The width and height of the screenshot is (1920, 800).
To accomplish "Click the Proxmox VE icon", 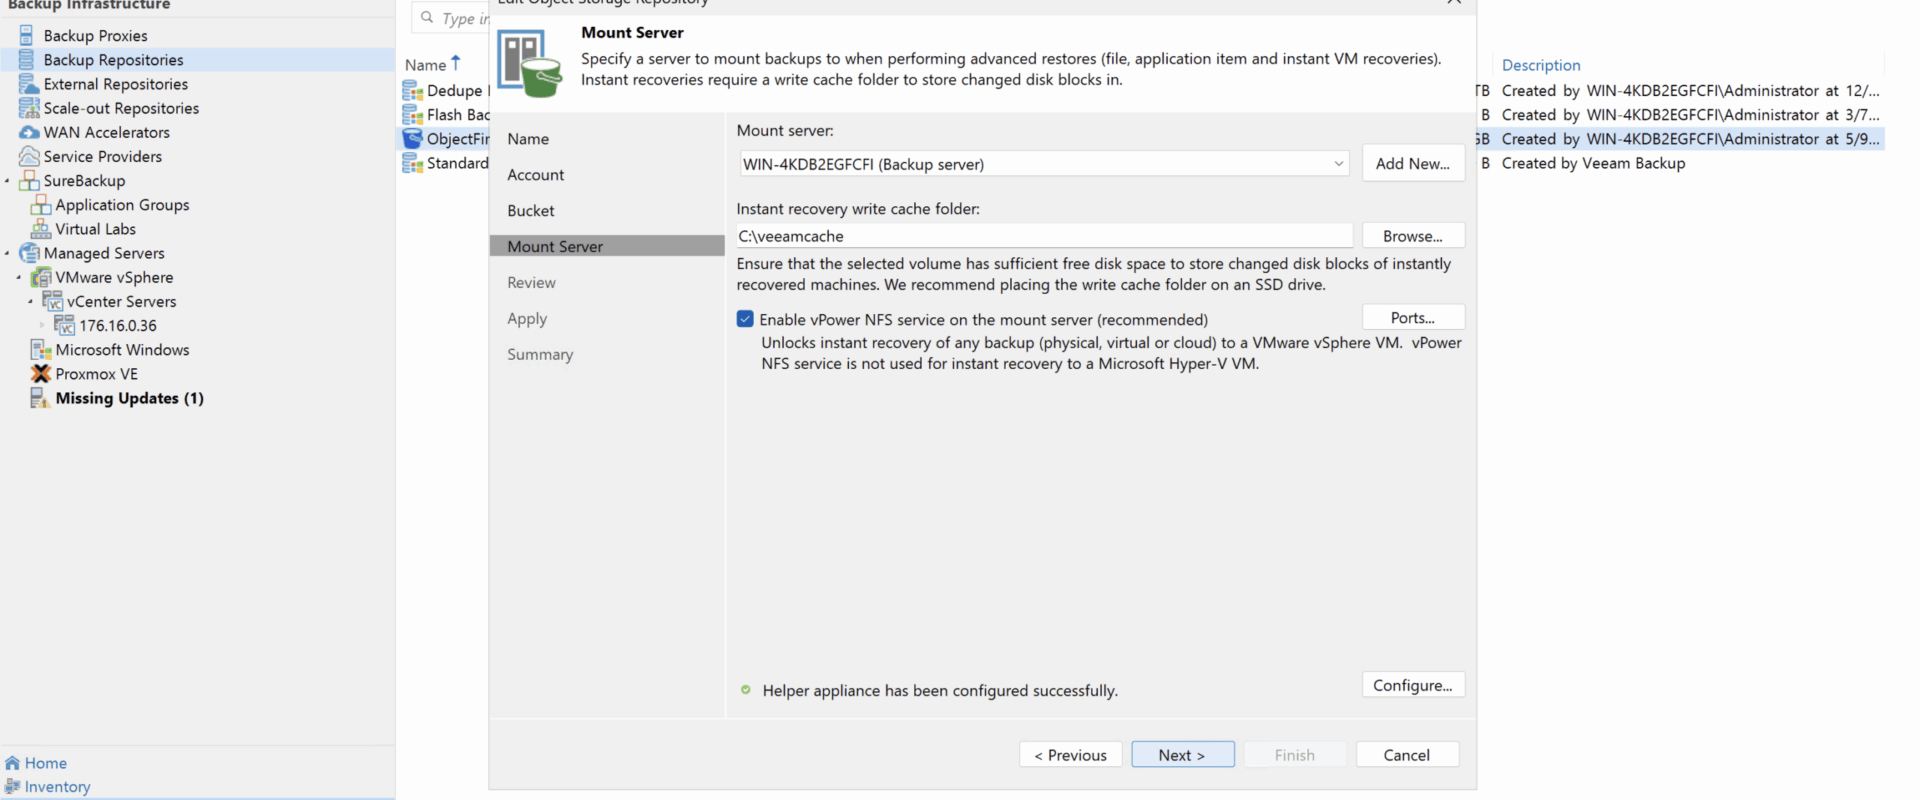I will coord(41,373).
